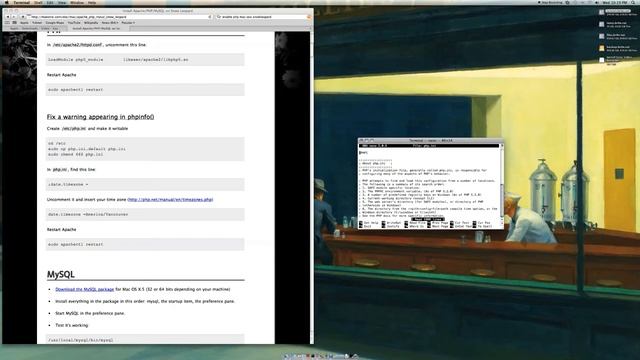The image size is (640, 360).
Task: Click WriteOut shortcut in nano
Action: click(391, 223)
